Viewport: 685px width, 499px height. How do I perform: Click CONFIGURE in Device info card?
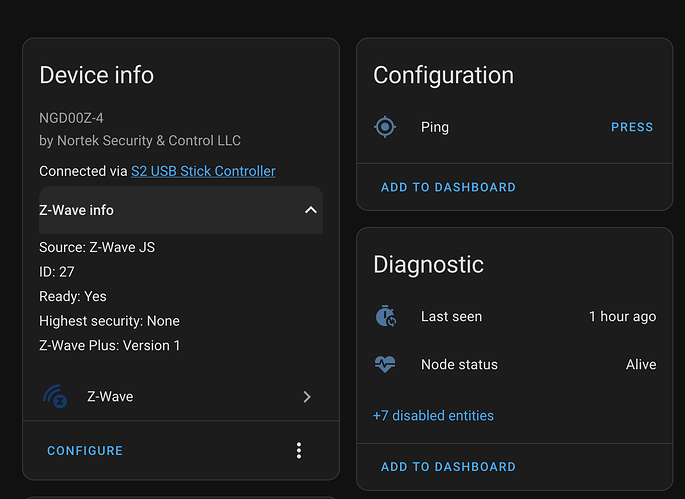[85, 451]
